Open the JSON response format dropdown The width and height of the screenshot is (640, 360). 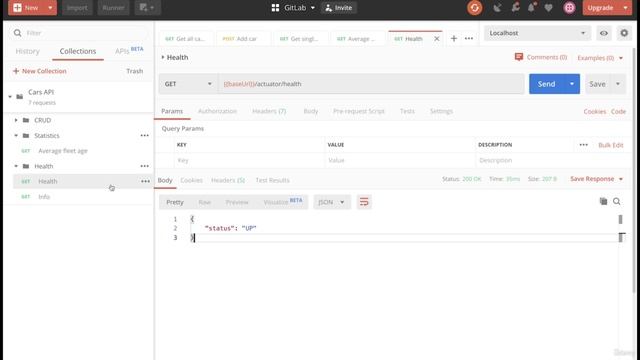(x=332, y=202)
